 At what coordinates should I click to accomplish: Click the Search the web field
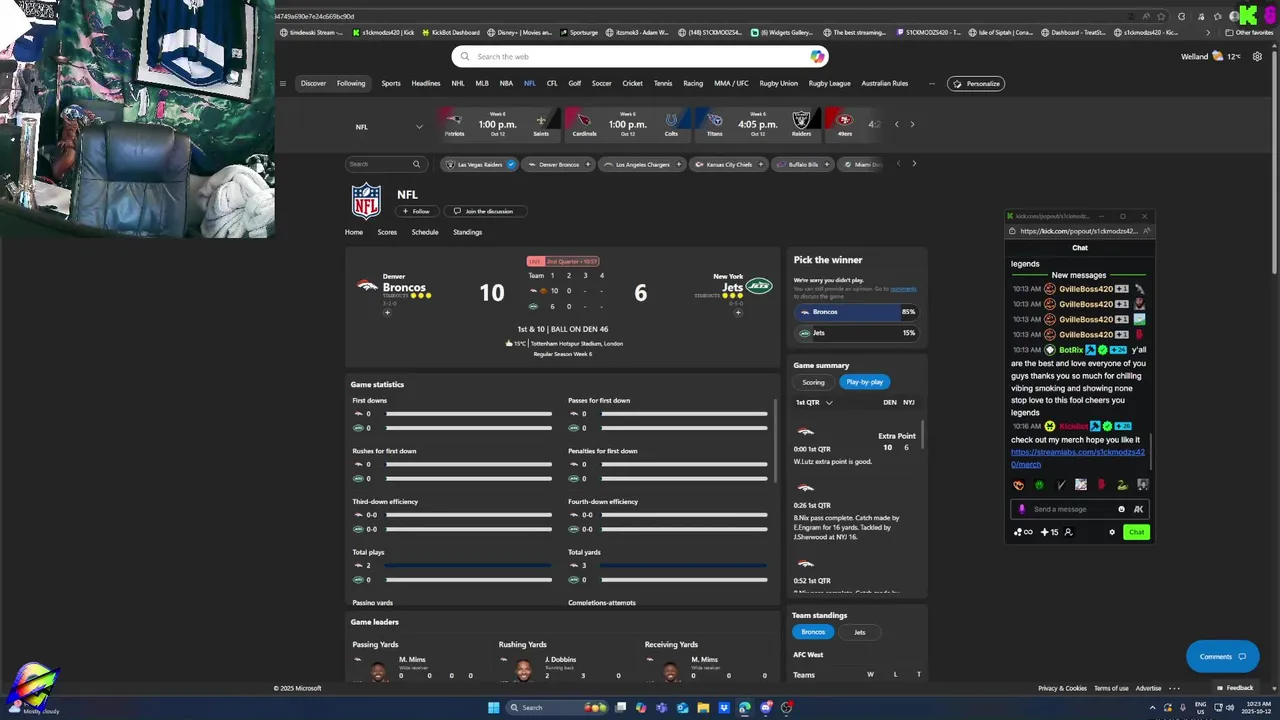[x=640, y=56]
